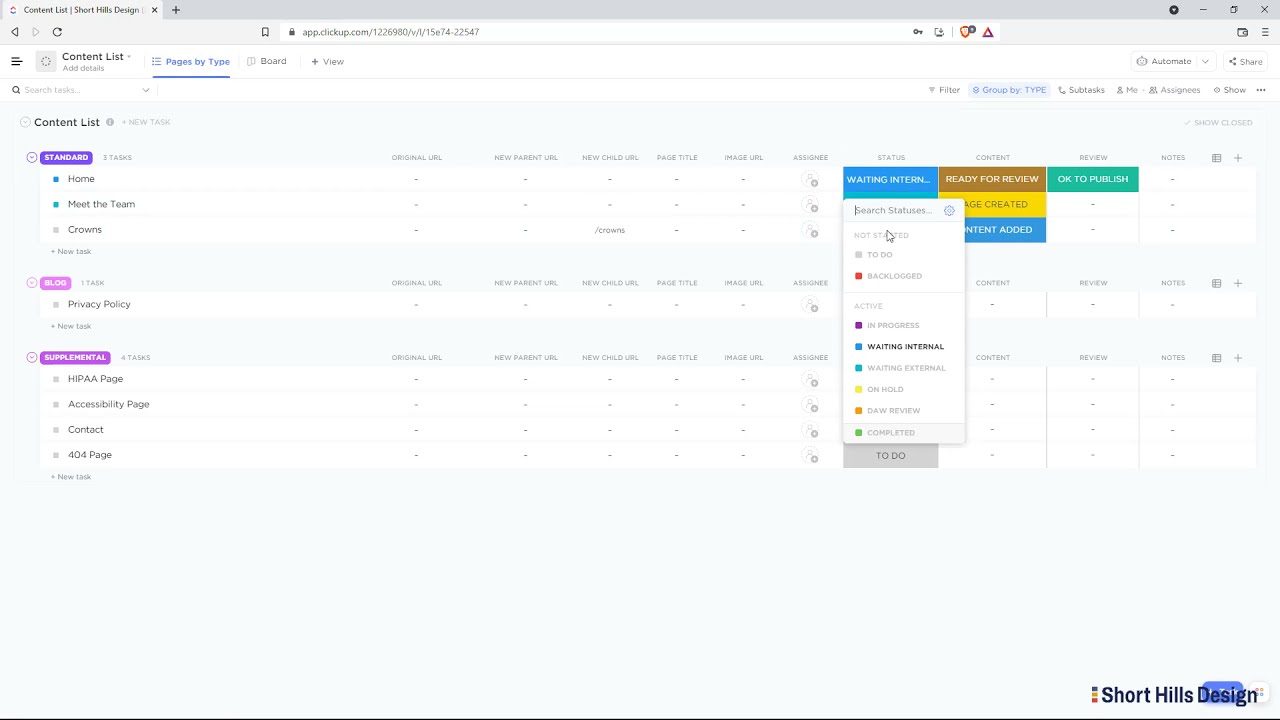Image resolution: width=1280 pixels, height=720 pixels.
Task: Open the Automate dropdown arrow
Action: click(1205, 62)
